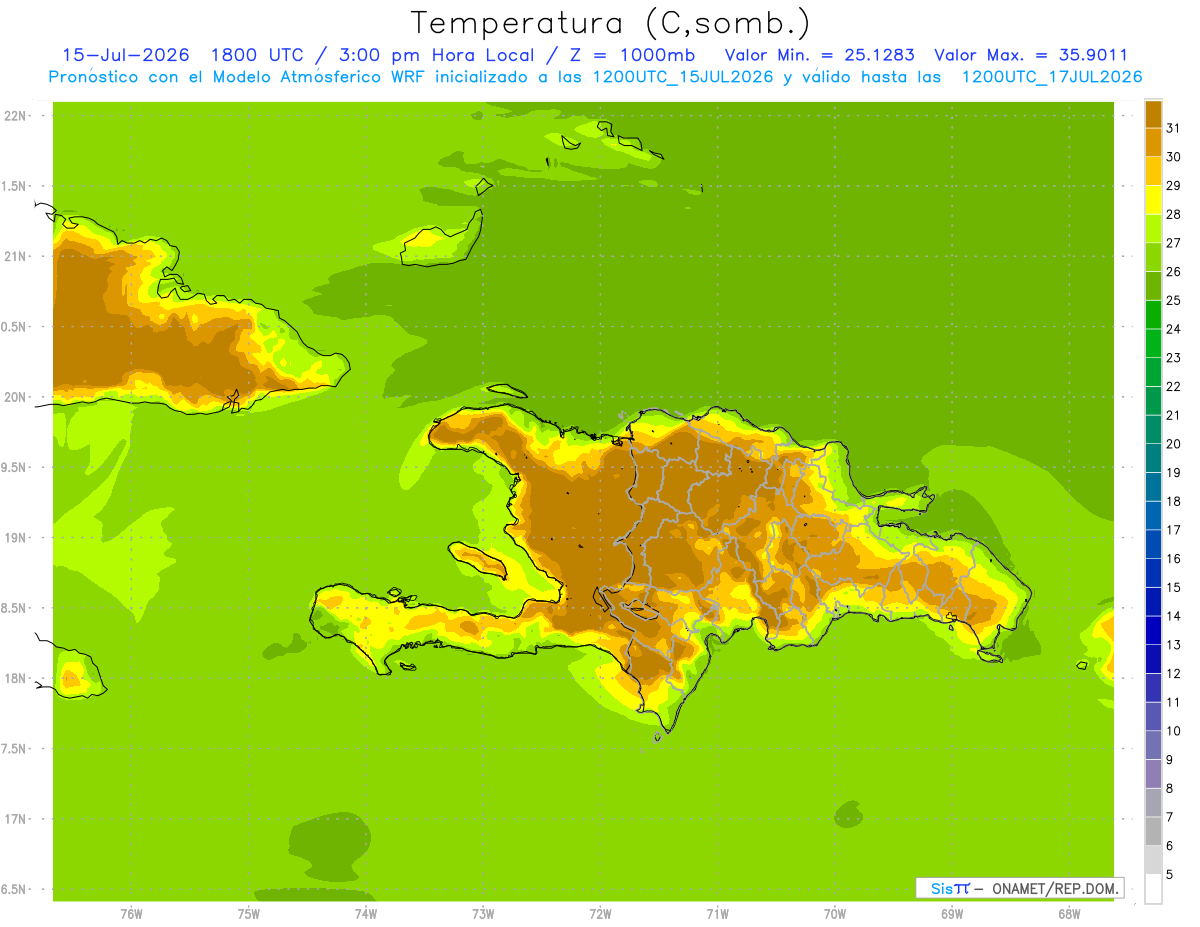Click legend value "25"
Screen dimensions: 1200x927
tap(1173, 300)
